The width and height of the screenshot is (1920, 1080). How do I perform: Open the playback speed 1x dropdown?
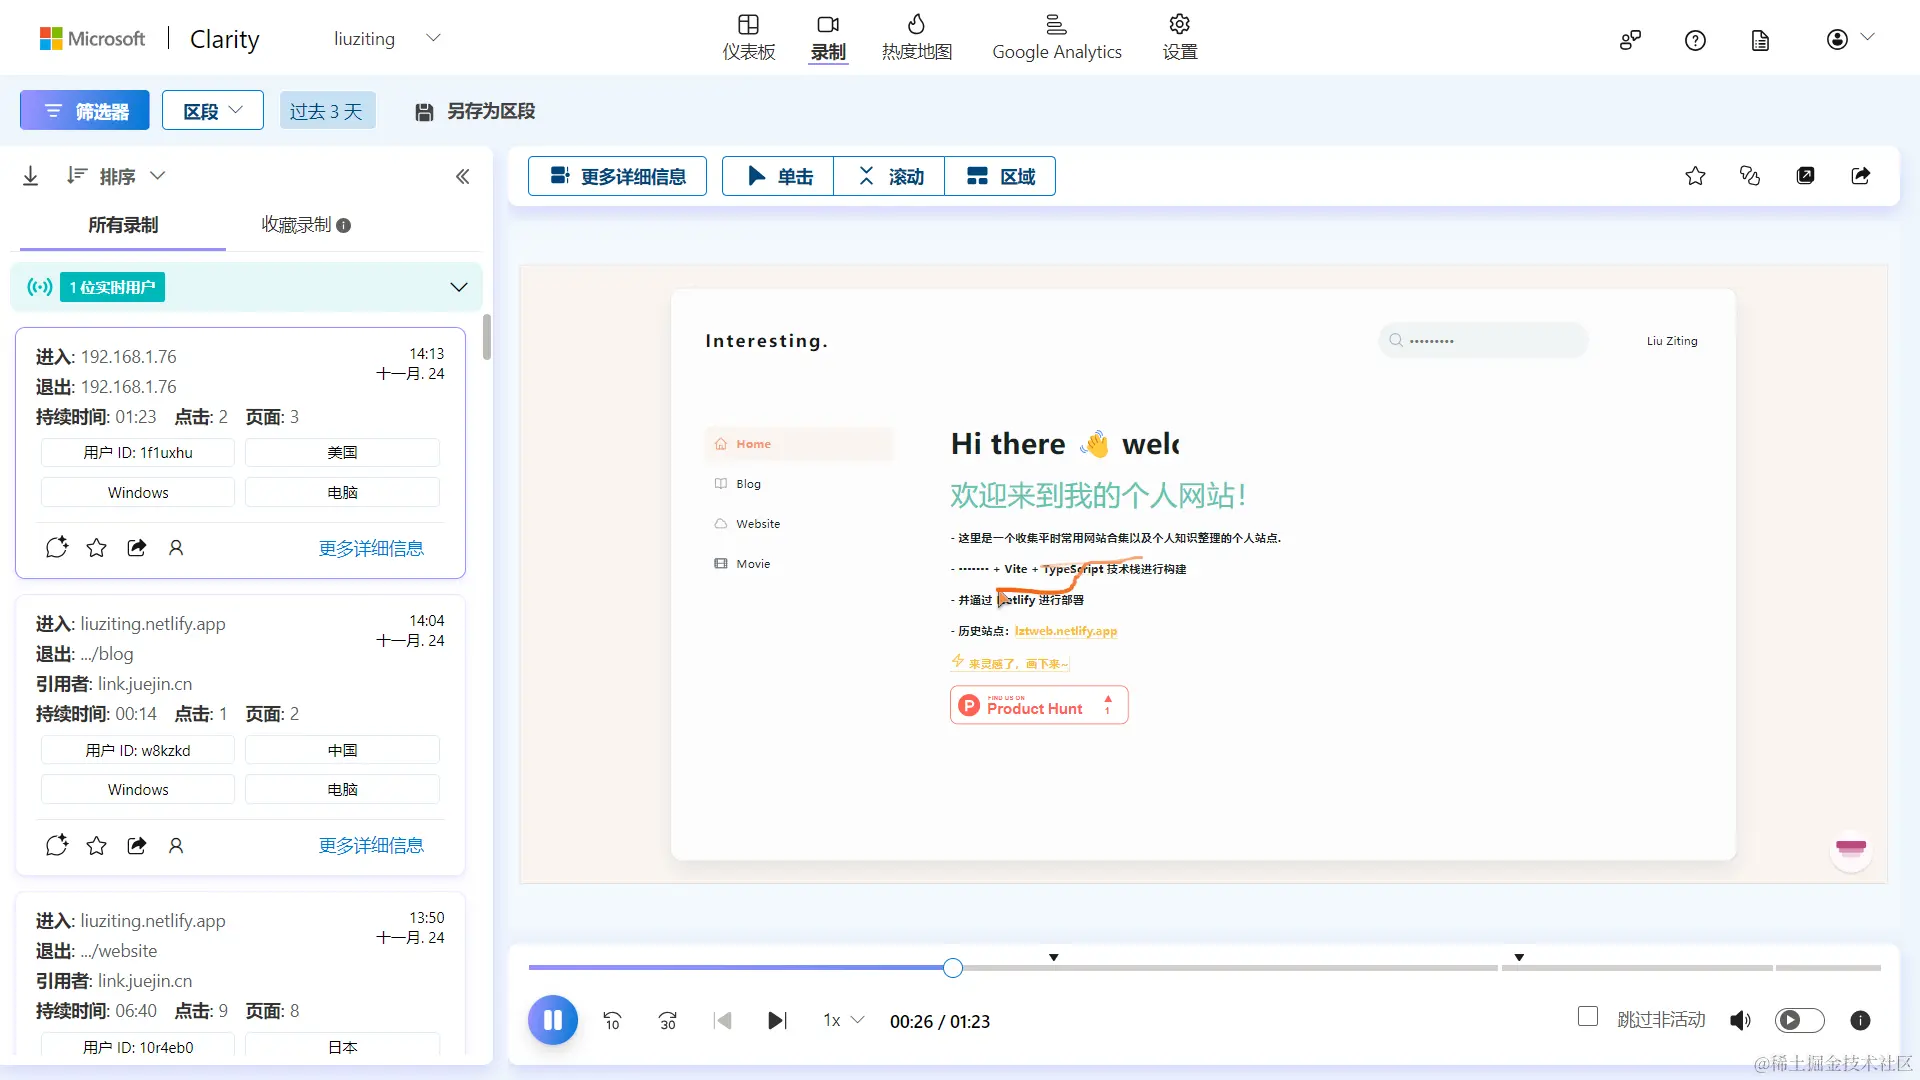843,1020
